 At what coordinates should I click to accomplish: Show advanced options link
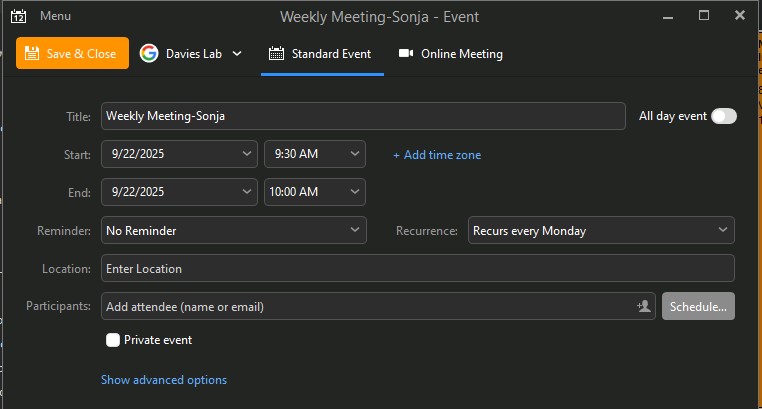tap(164, 380)
